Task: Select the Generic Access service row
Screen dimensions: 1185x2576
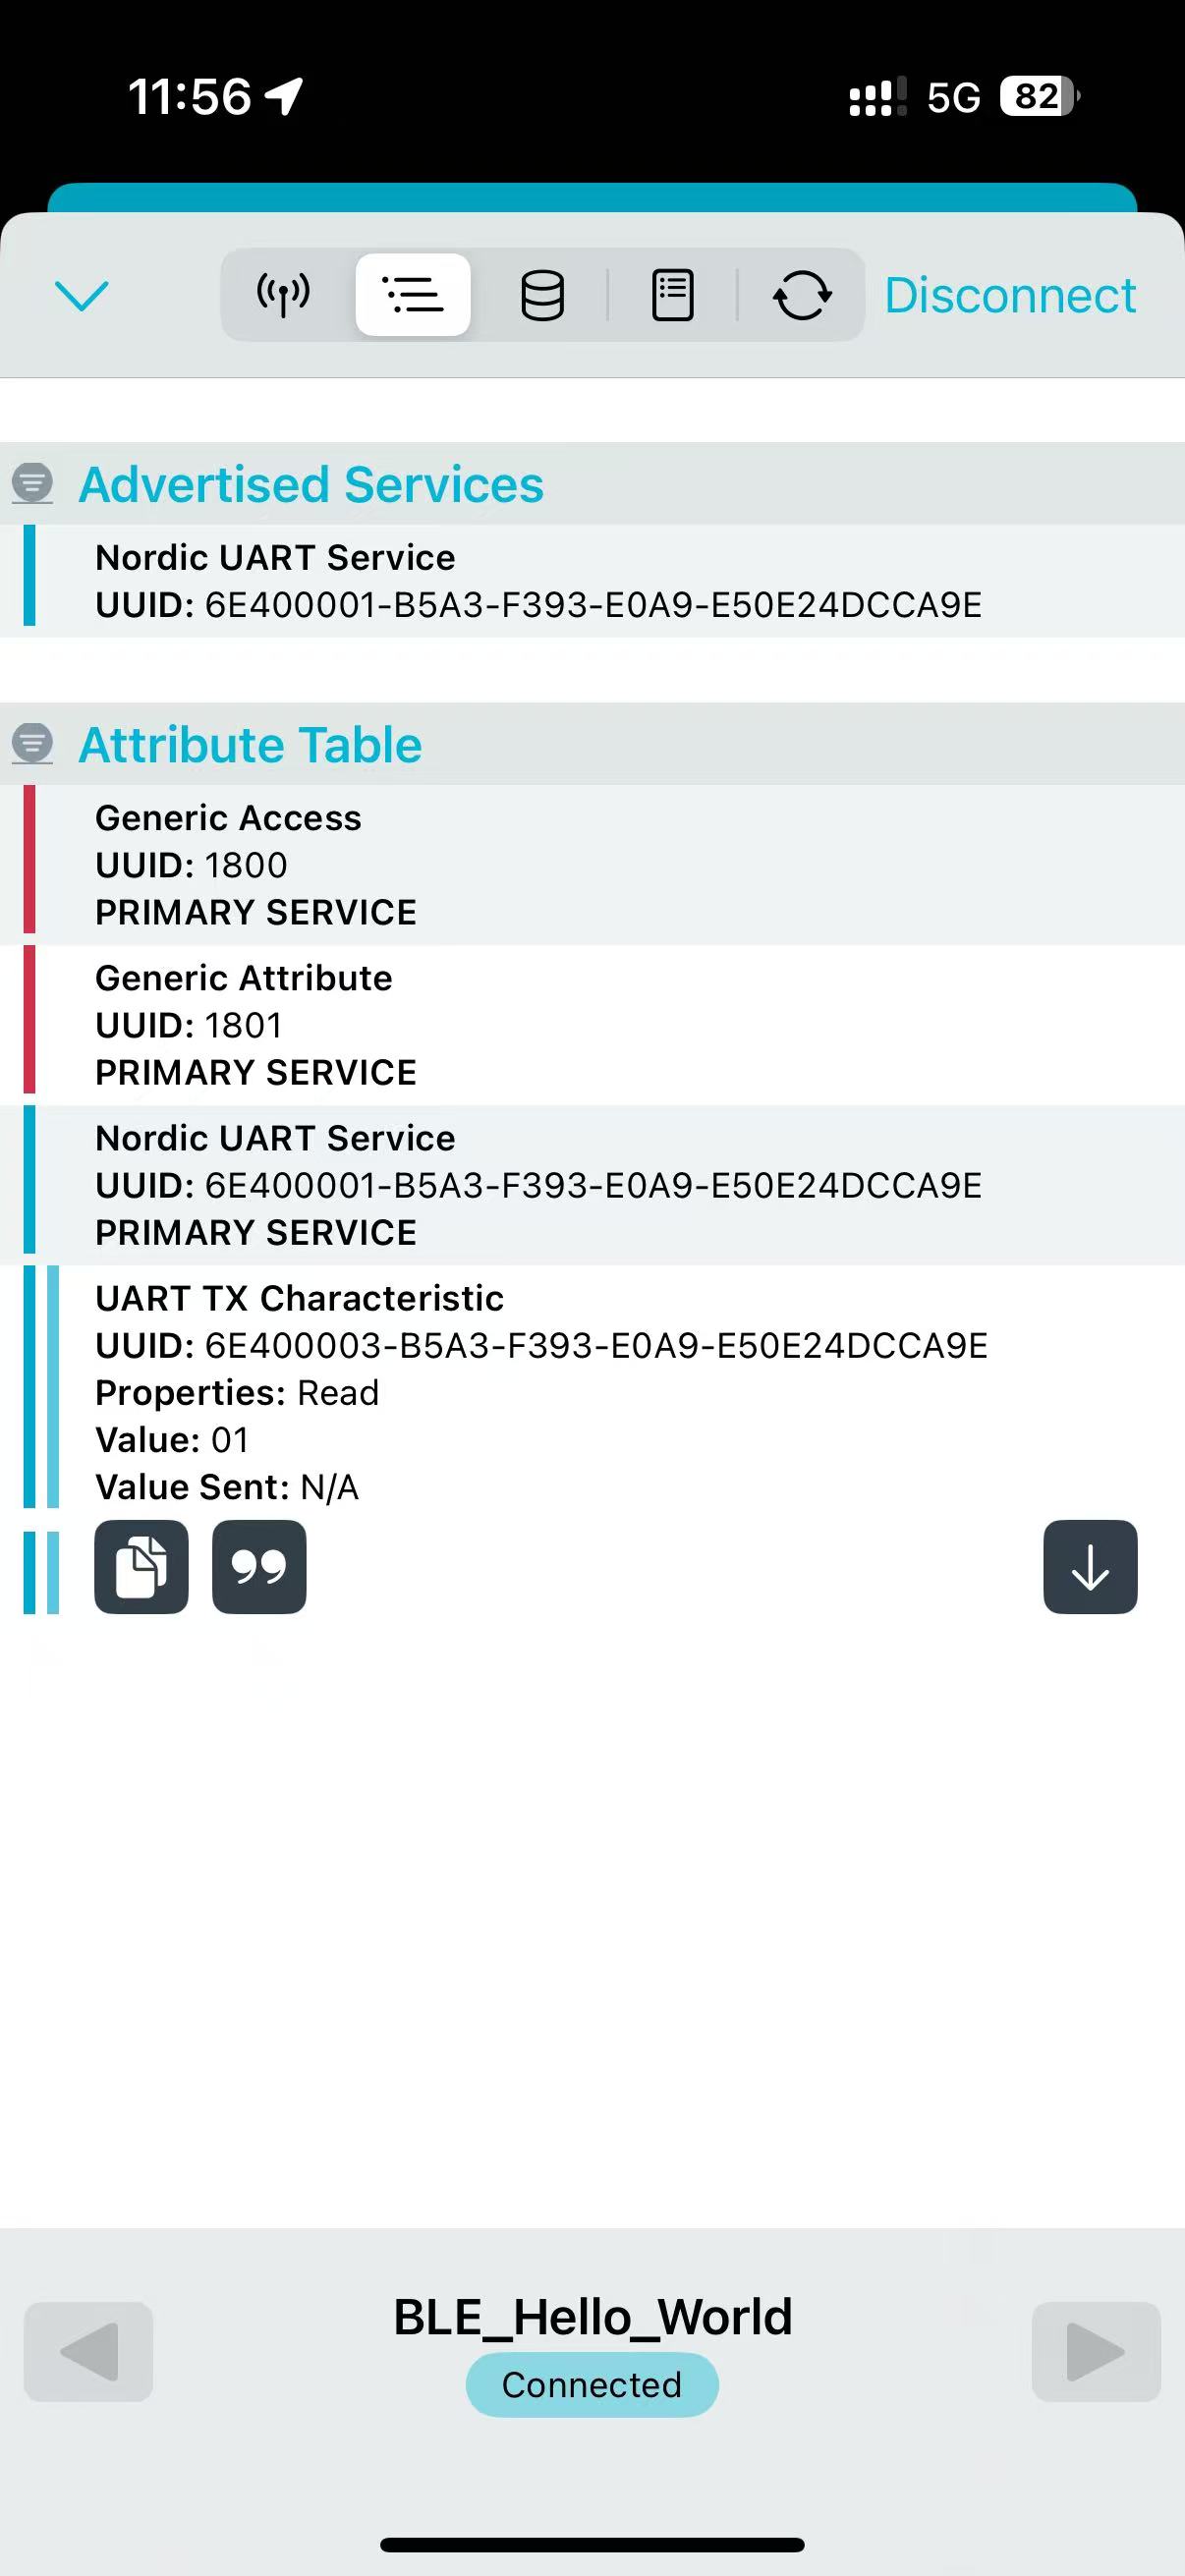Action: pos(600,865)
